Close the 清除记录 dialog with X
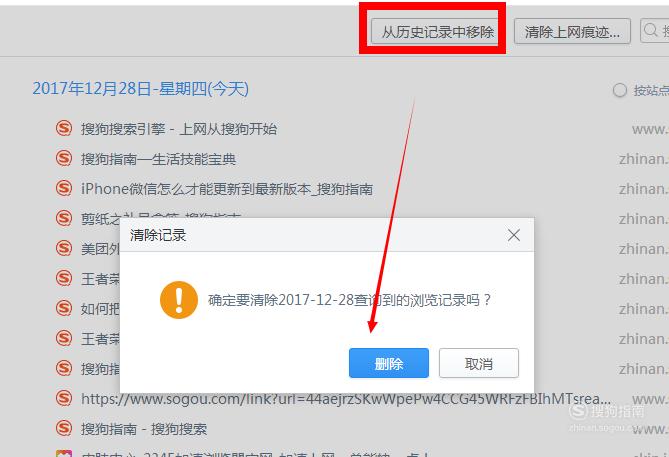This screenshot has height=457, width=669. tap(514, 235)
